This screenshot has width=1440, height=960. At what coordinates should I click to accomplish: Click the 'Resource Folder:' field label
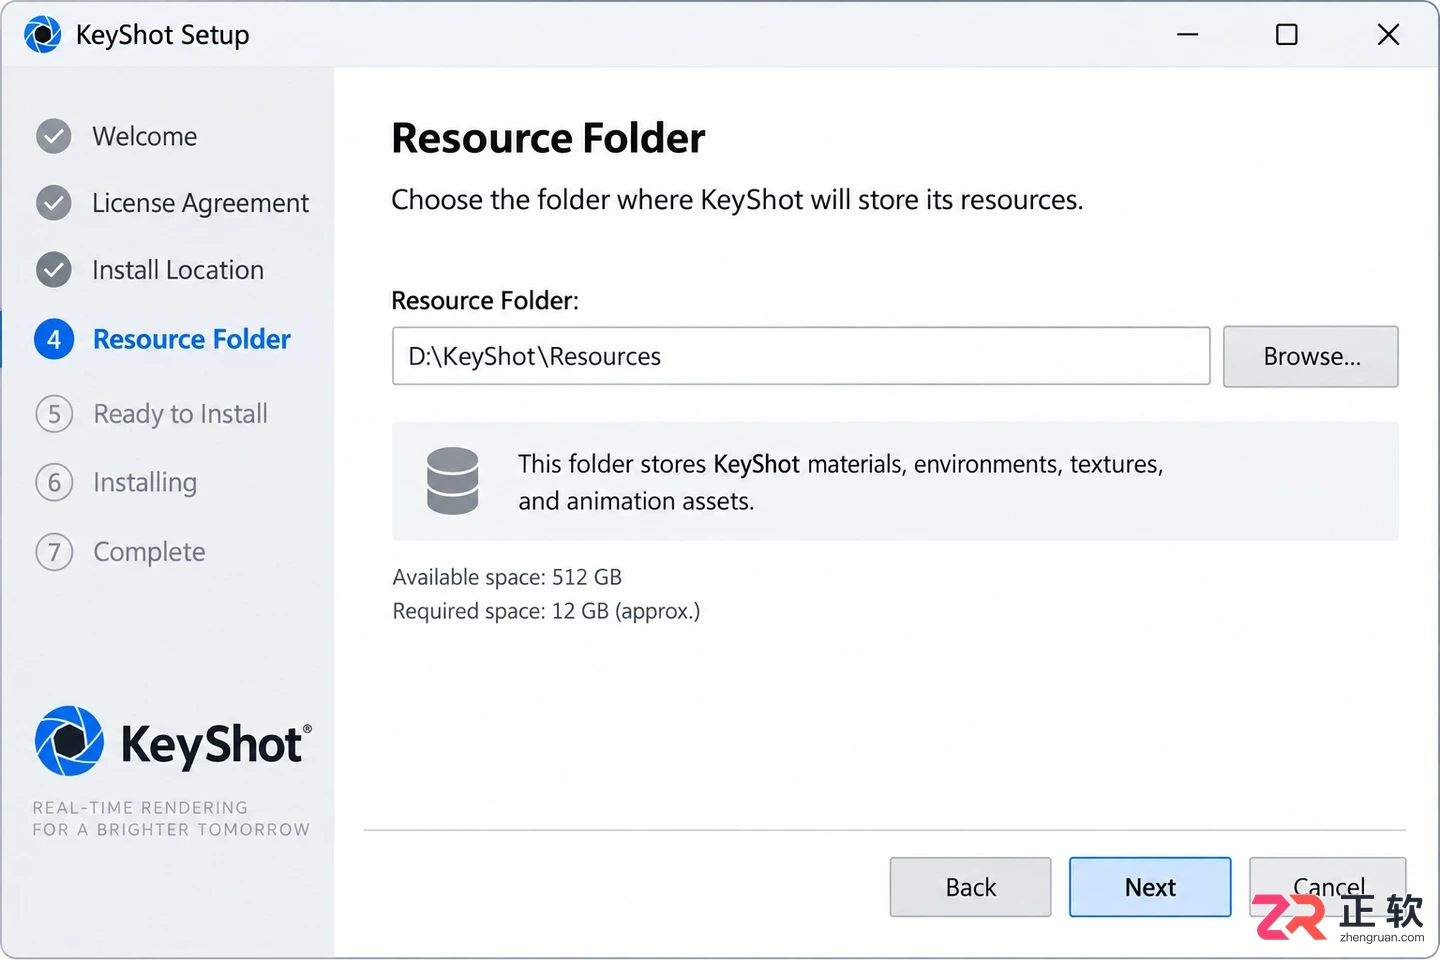[x=485, y=301]
